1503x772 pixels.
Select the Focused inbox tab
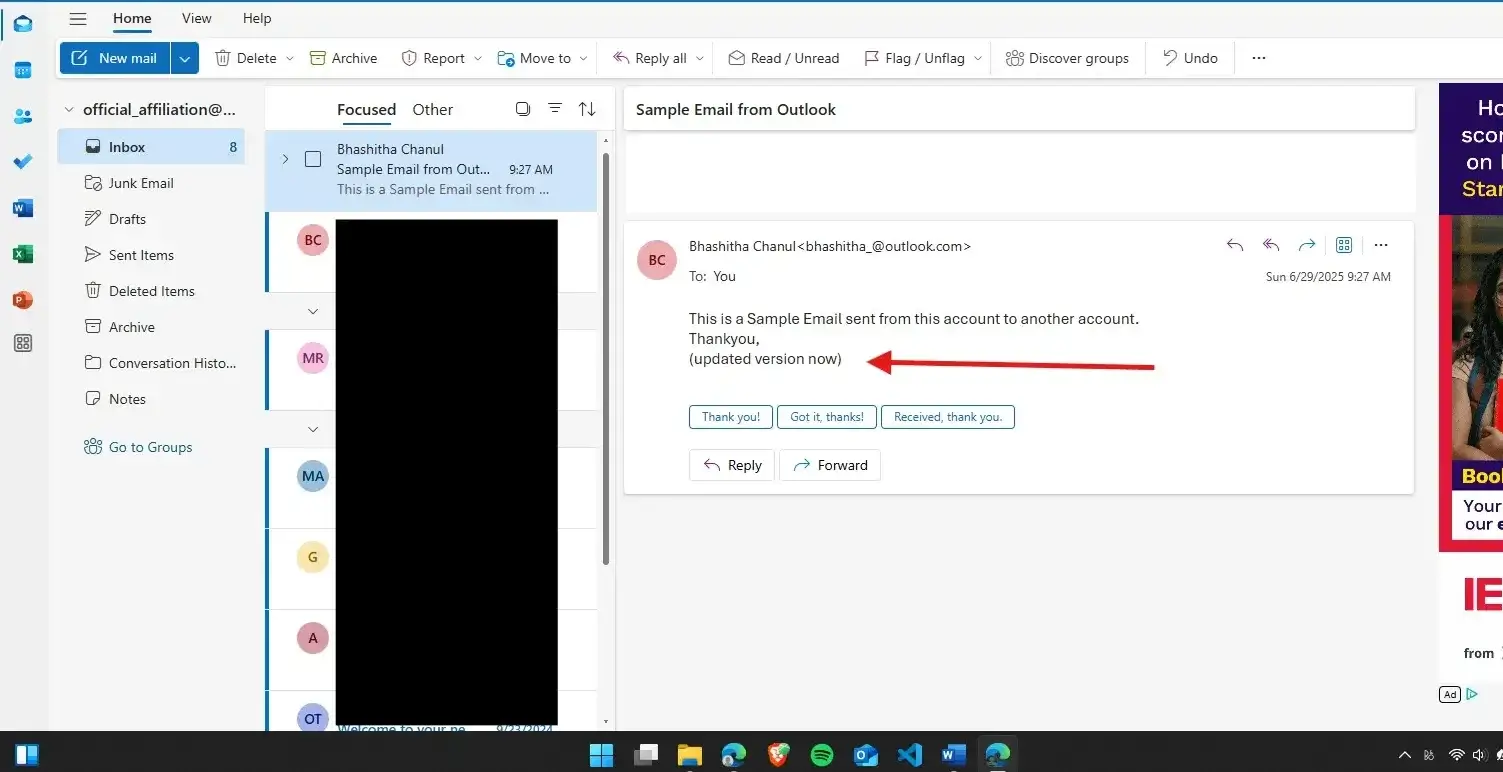pyautogui.click(x=366, y=110)
